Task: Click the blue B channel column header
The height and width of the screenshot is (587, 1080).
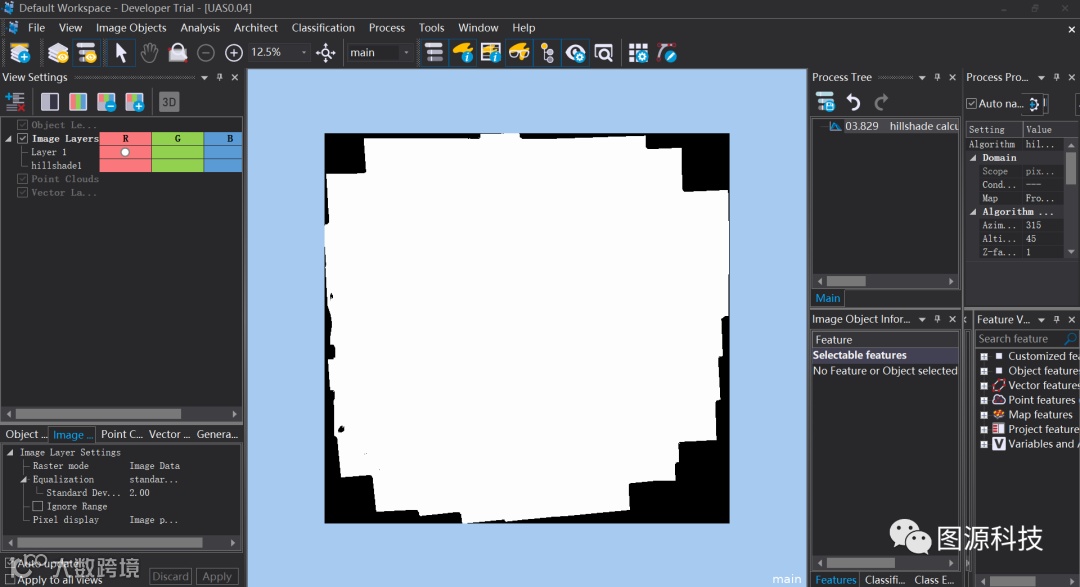Action: click(223, 138)
